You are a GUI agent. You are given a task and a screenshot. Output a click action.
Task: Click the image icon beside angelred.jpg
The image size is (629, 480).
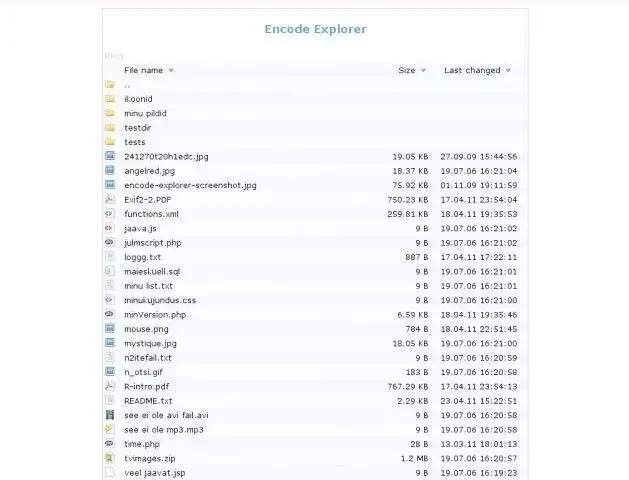(110, 170)
